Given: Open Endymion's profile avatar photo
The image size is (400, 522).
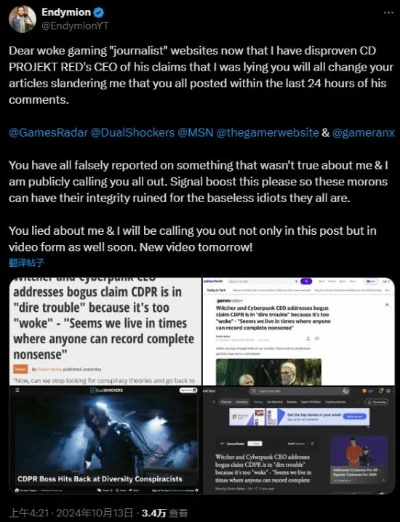Looking at the screenshot, I should coord(22,19).
